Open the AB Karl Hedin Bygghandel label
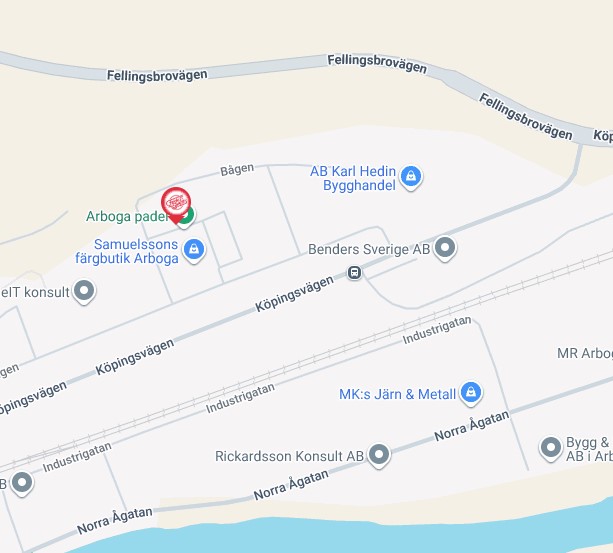 [353, 178]
